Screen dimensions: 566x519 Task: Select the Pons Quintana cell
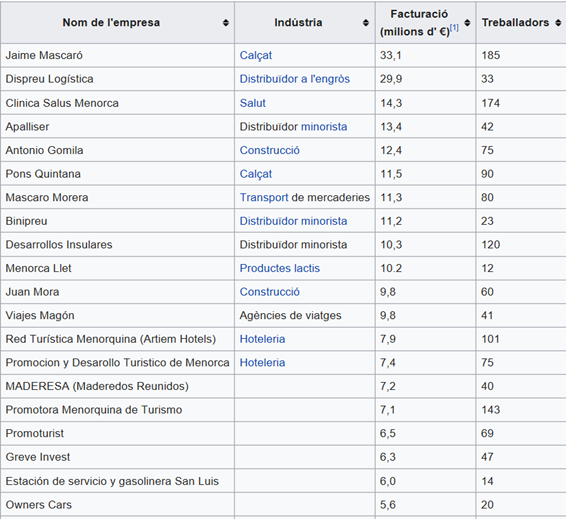point(117,174)
